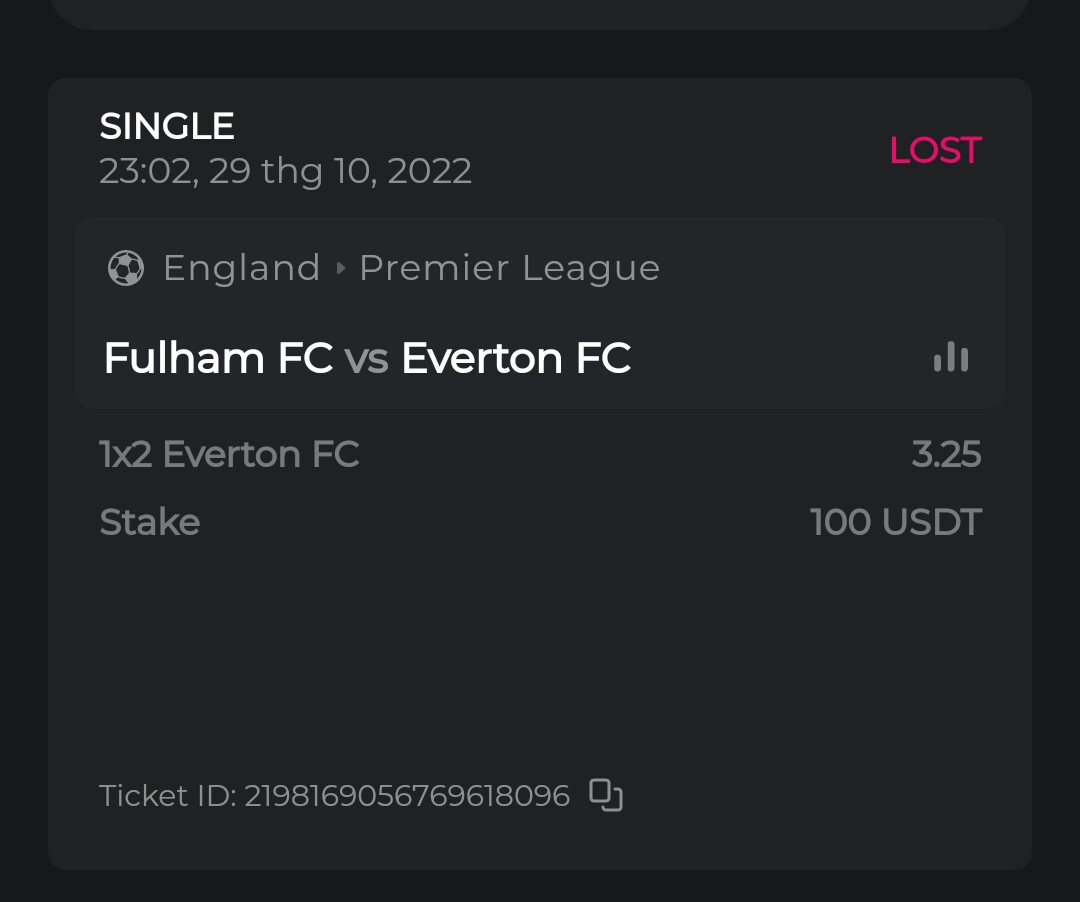
Task: Select the LOST bet status label
Action: (x=935, y=150)
